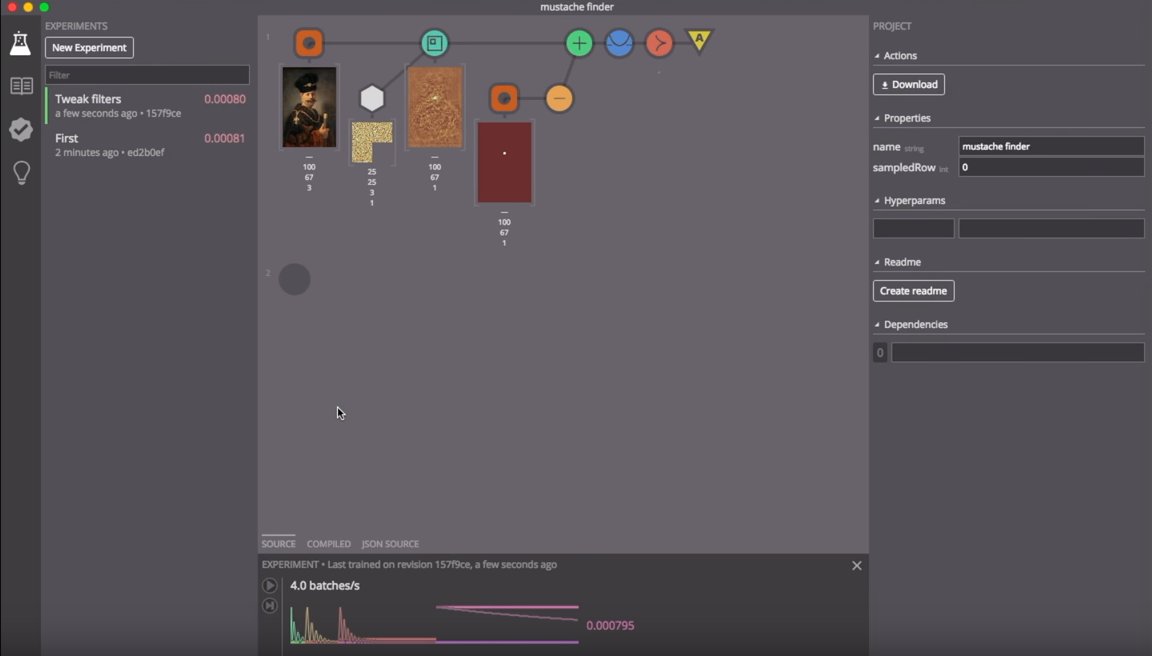Click the red comparison node in the graph
The image size is (1152, 656).
pos(659,43)
